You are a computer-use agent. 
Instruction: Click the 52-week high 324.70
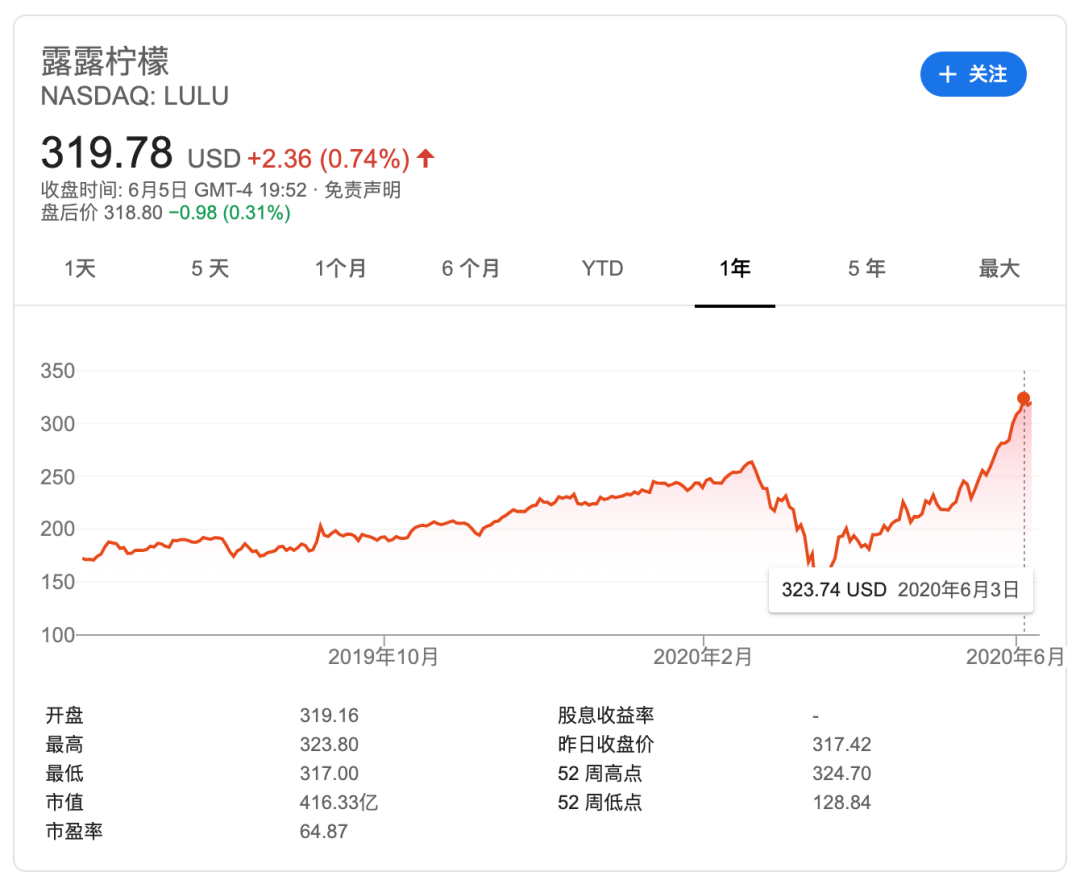842,773
